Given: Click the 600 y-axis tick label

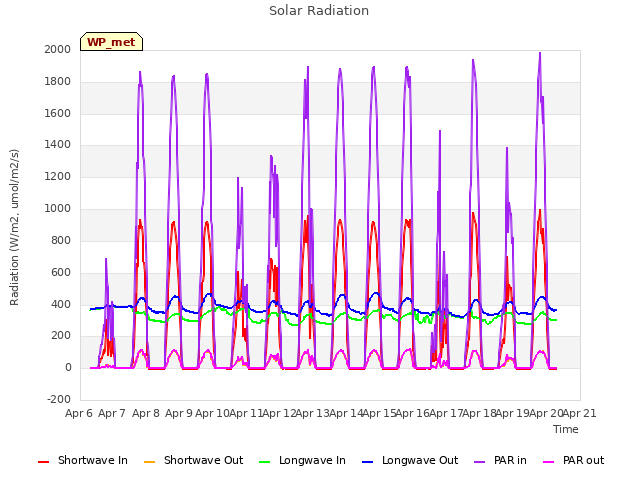Looking at the screenshot, I should (61, 272).
